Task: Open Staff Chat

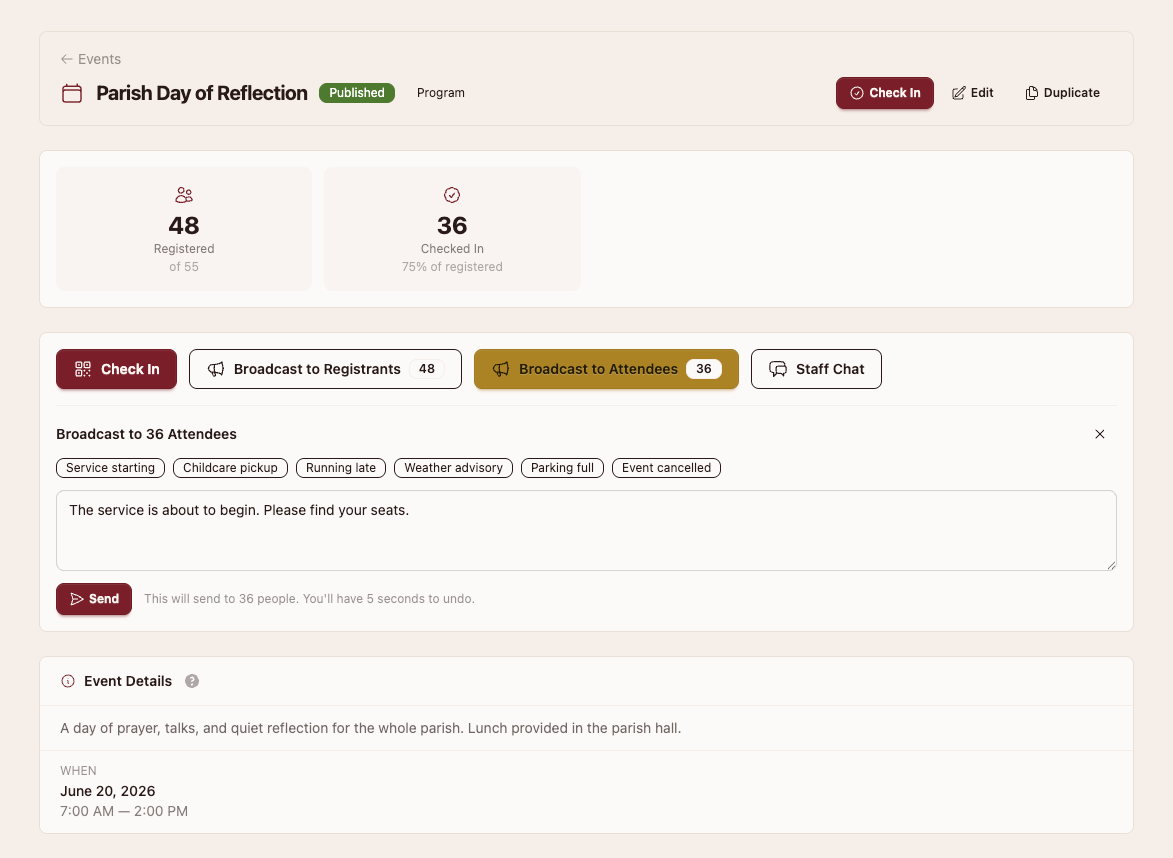Action: click(816, 369)
